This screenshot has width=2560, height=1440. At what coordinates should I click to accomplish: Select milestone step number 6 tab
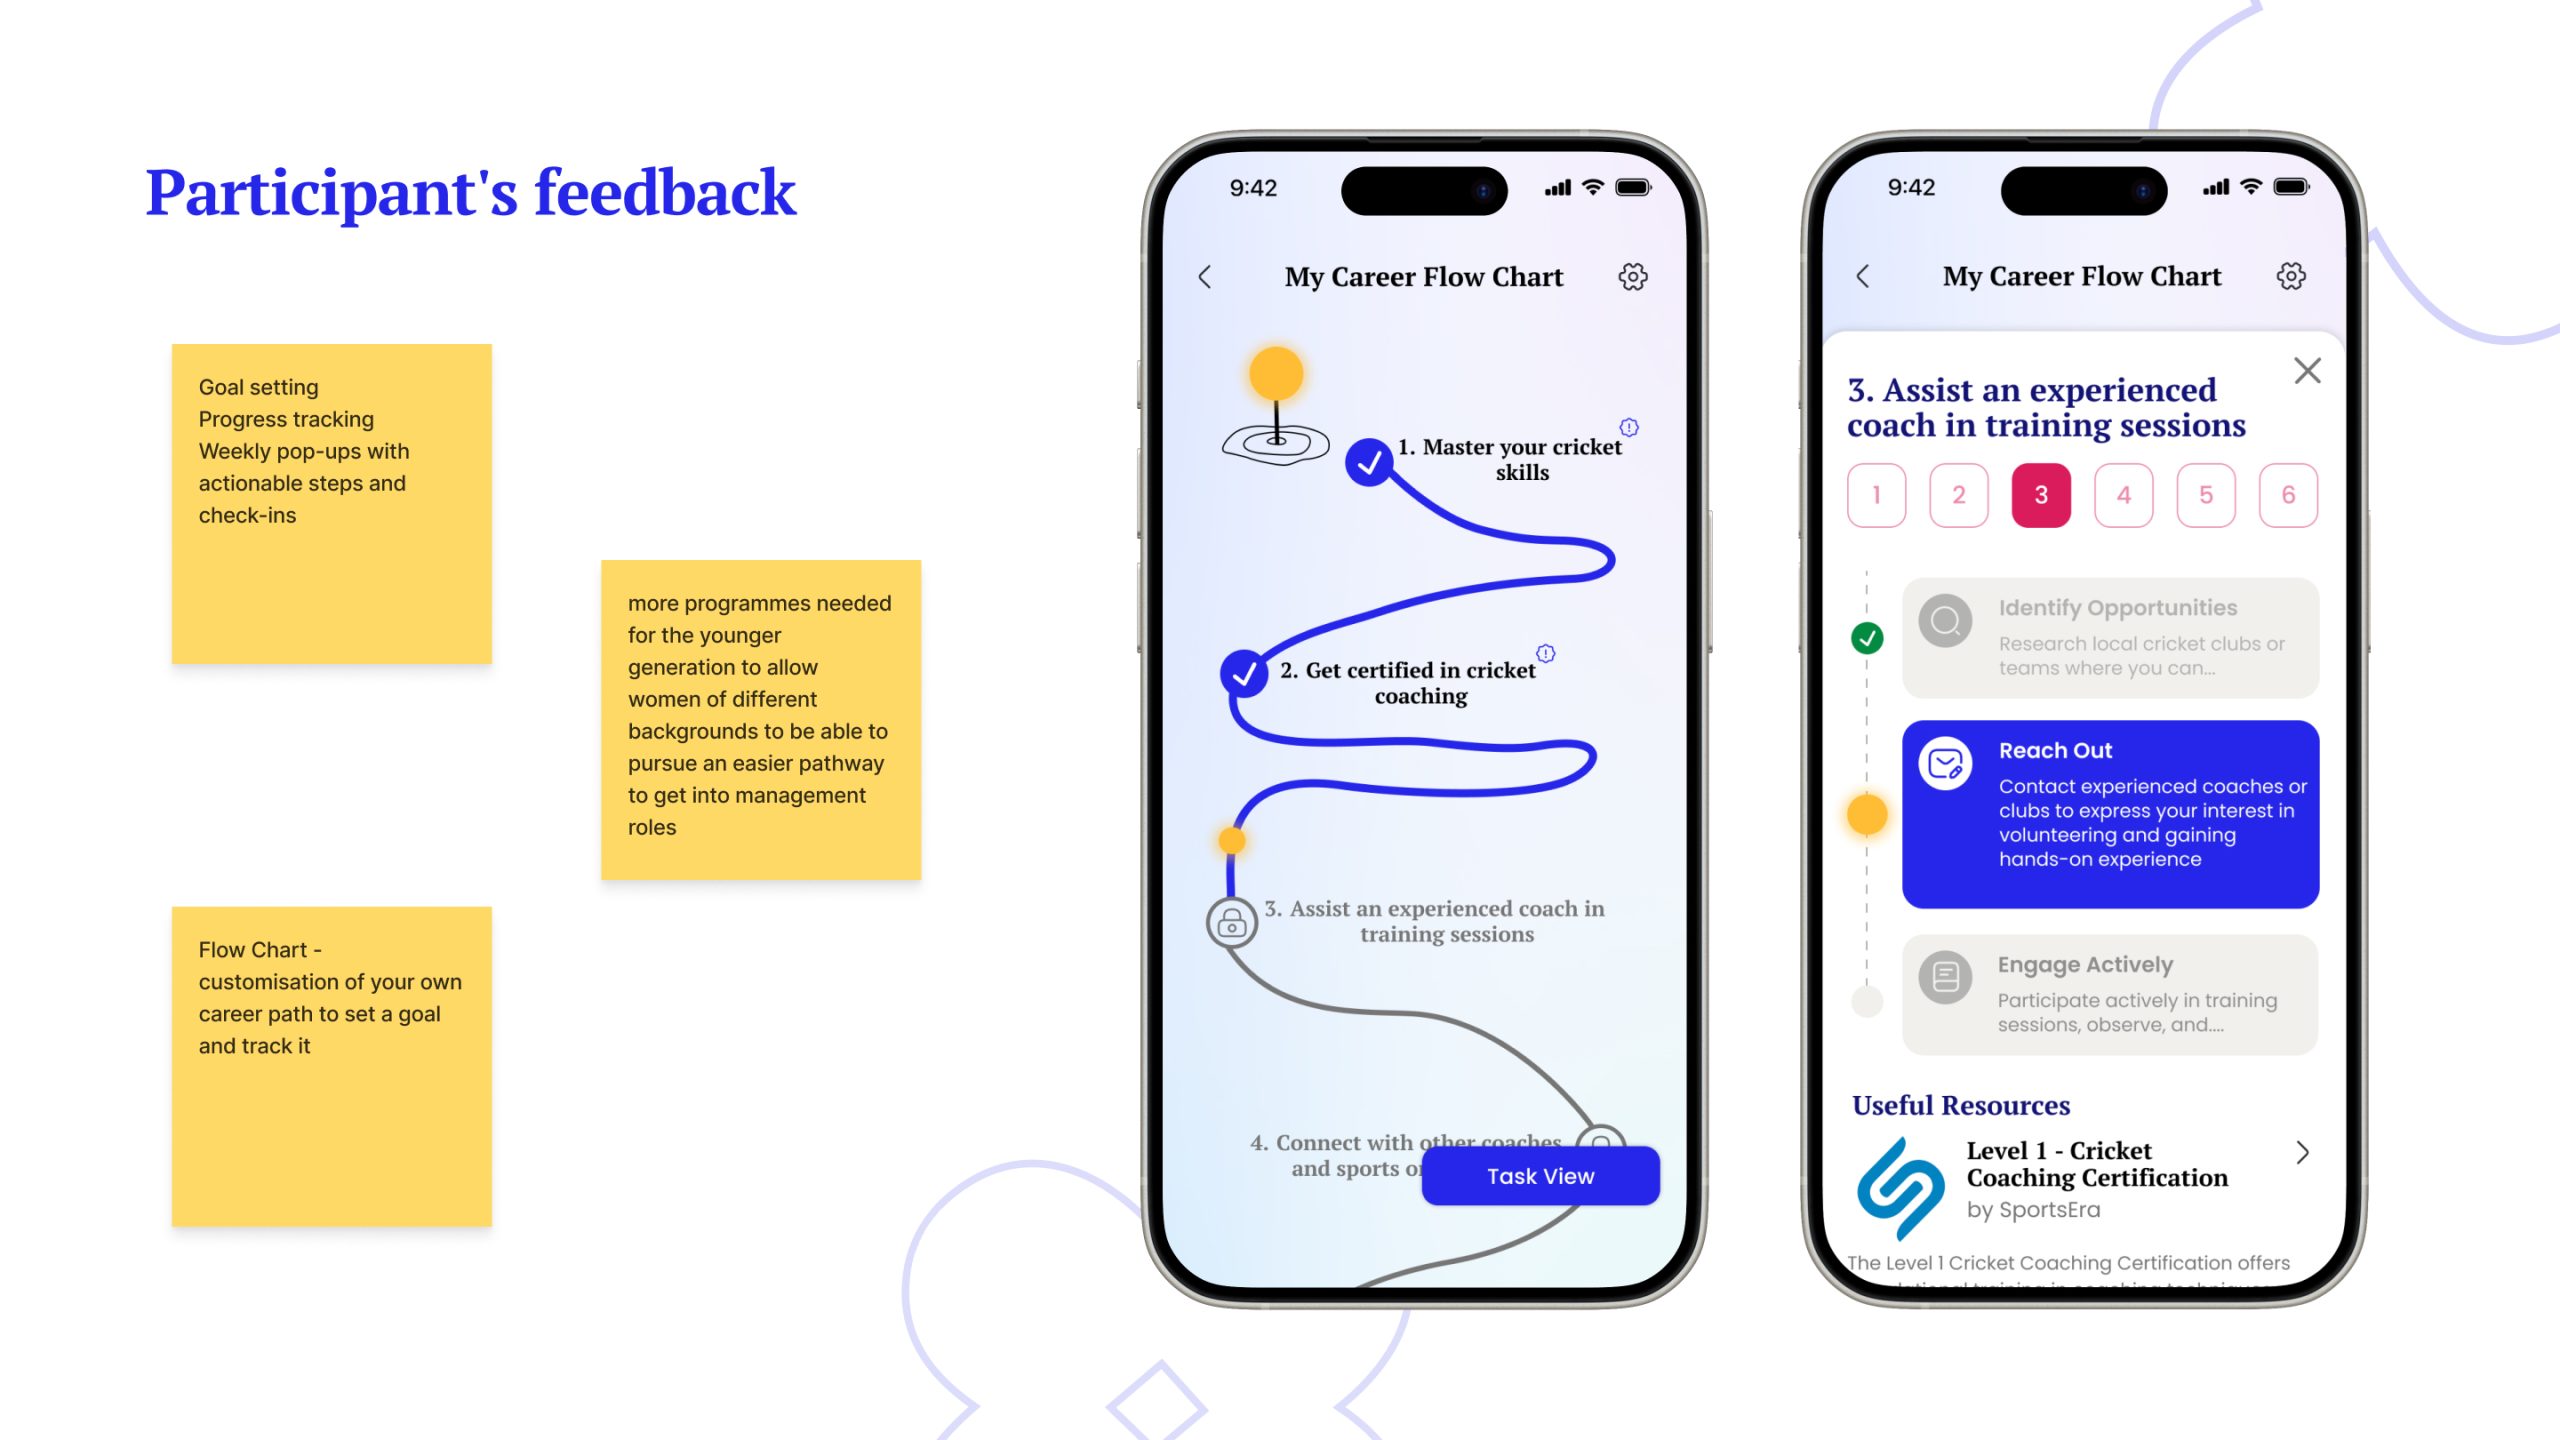pyautogui.click(x=2287, y=494)
